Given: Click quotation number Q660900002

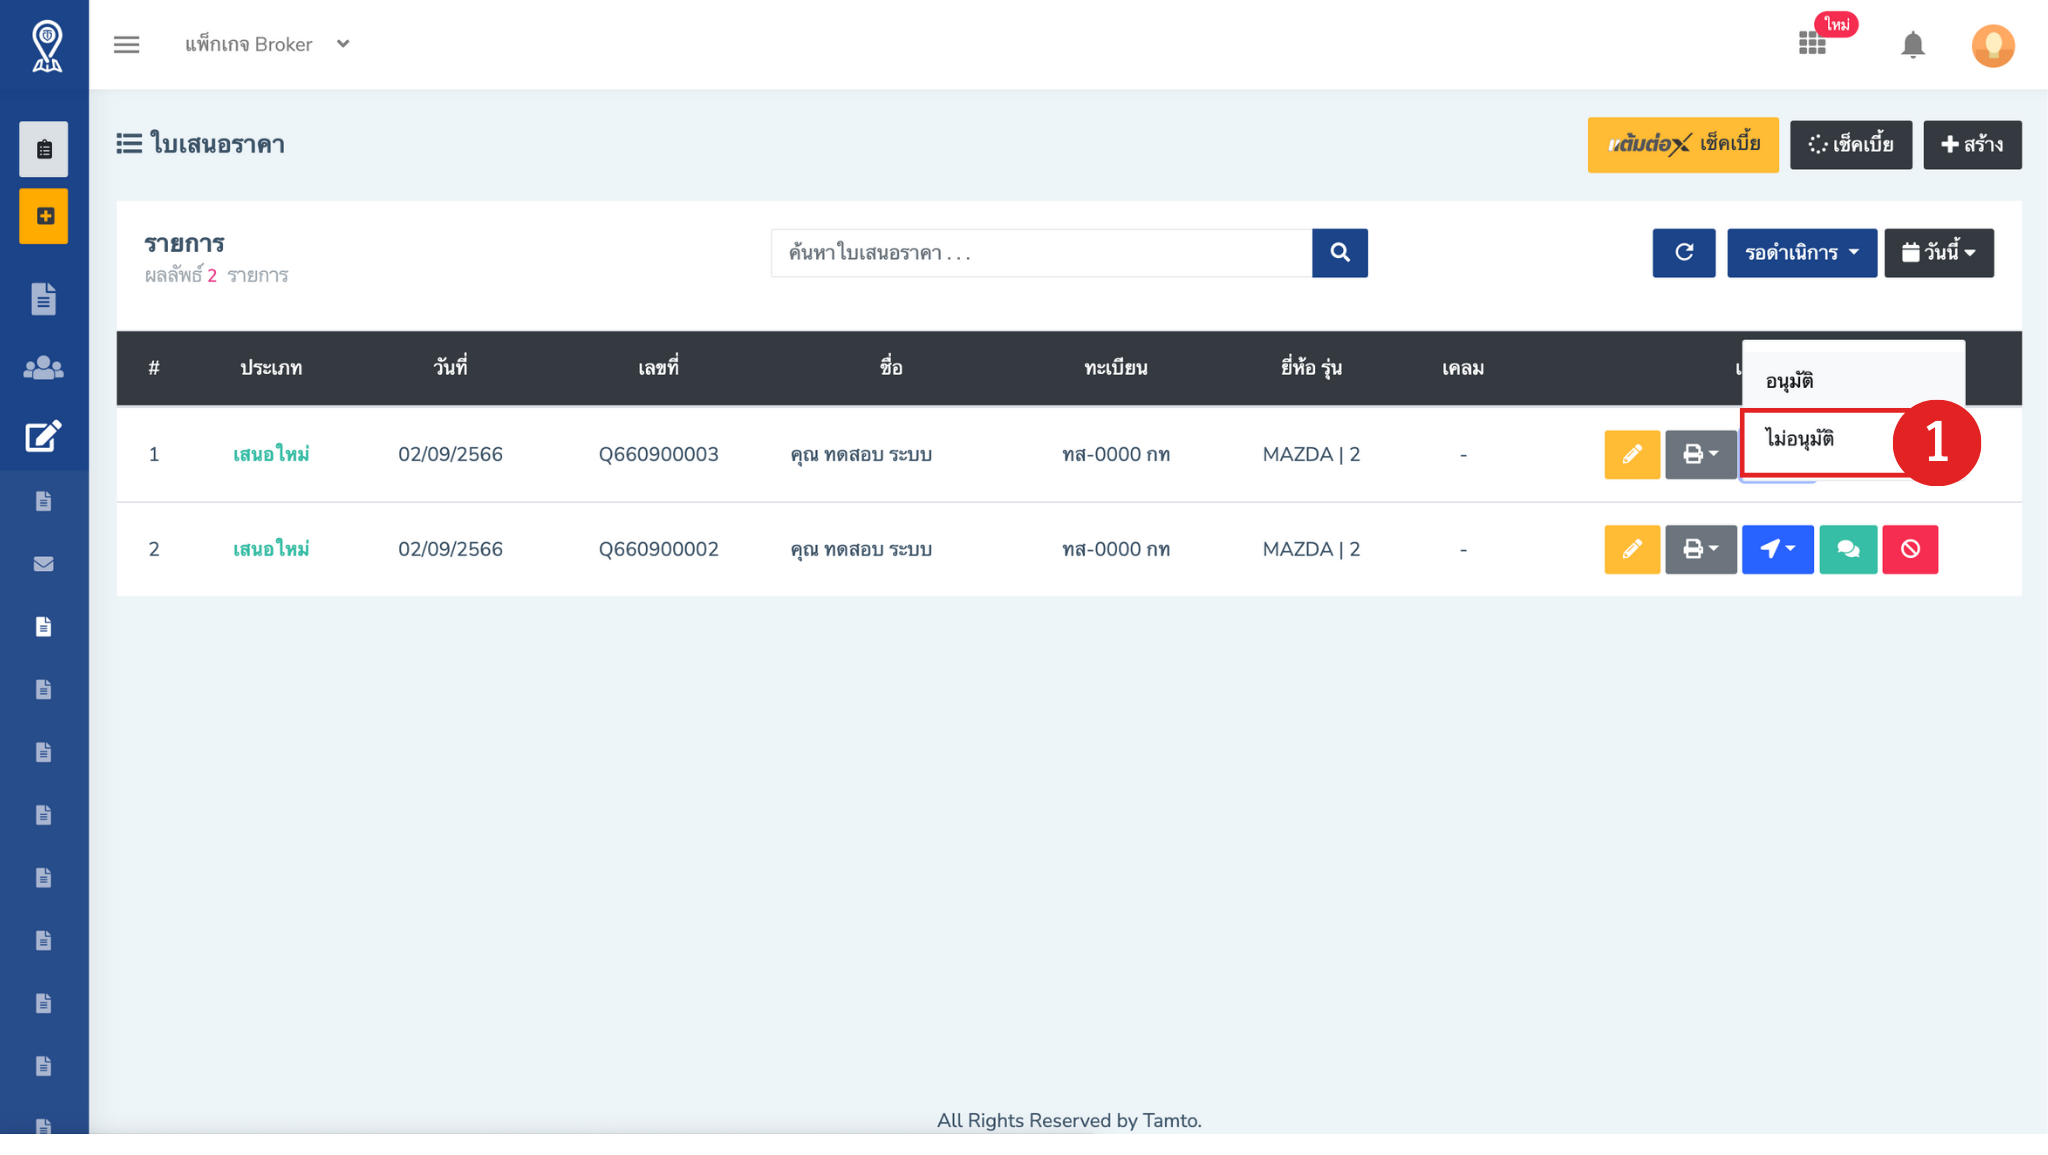Looking at the screenshot, I should (658, 549).
